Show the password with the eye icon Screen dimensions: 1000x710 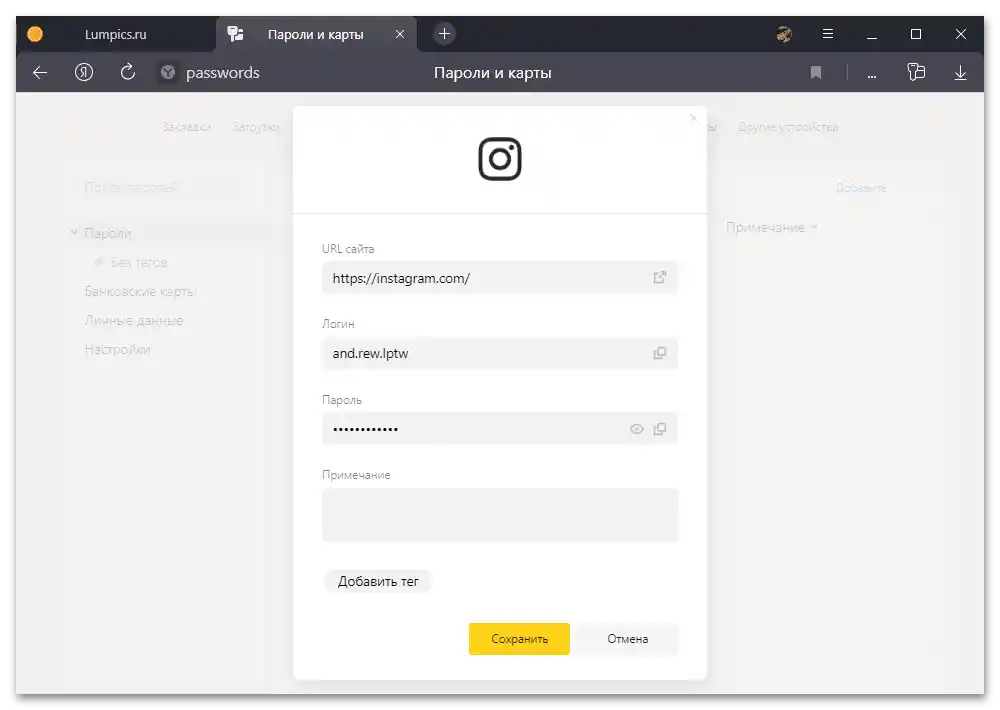coord(636,429)
